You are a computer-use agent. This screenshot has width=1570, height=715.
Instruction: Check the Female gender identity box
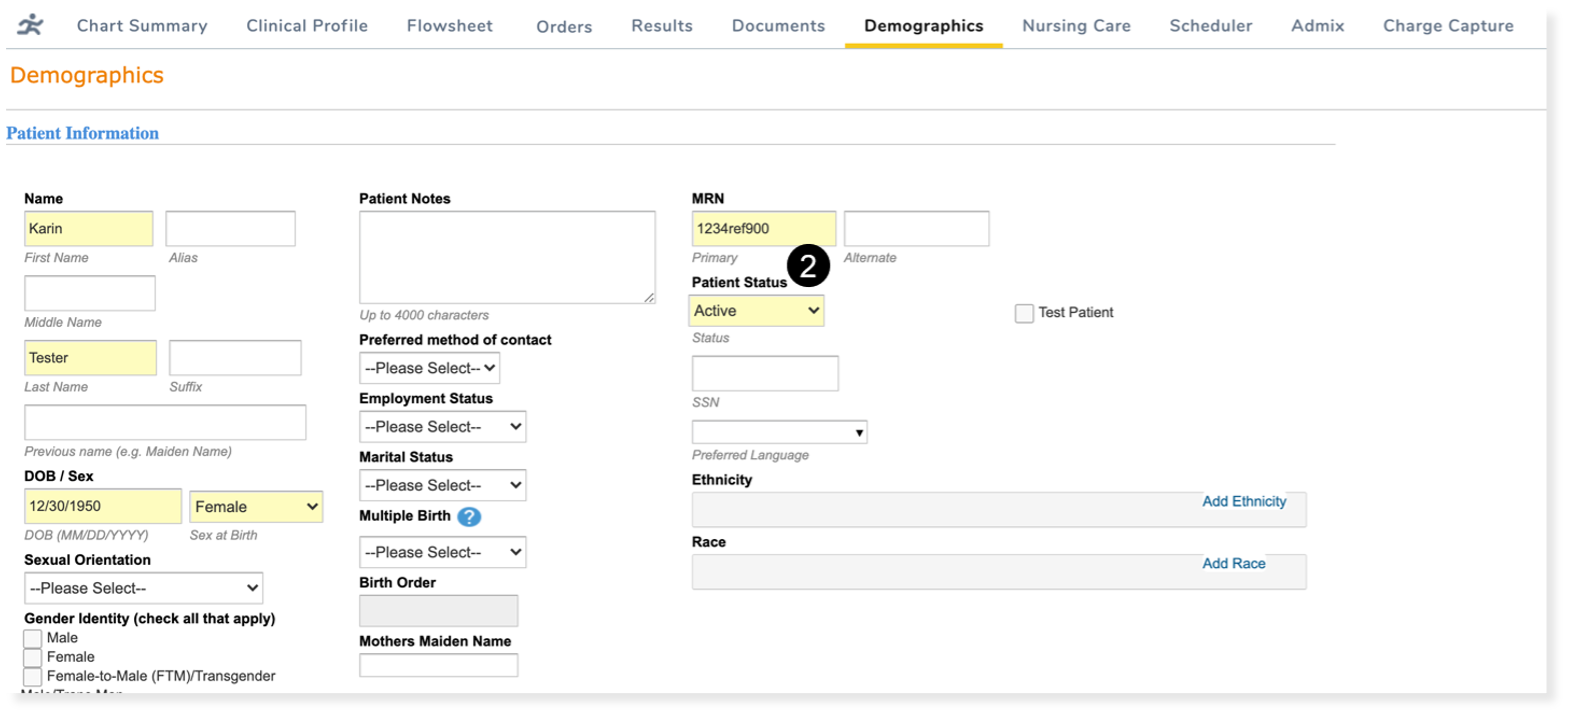coord(33,657)
